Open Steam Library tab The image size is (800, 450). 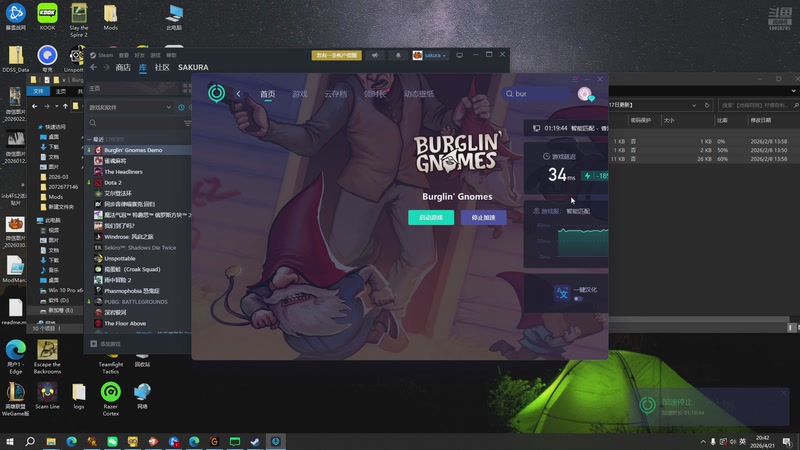pos(143,67)
